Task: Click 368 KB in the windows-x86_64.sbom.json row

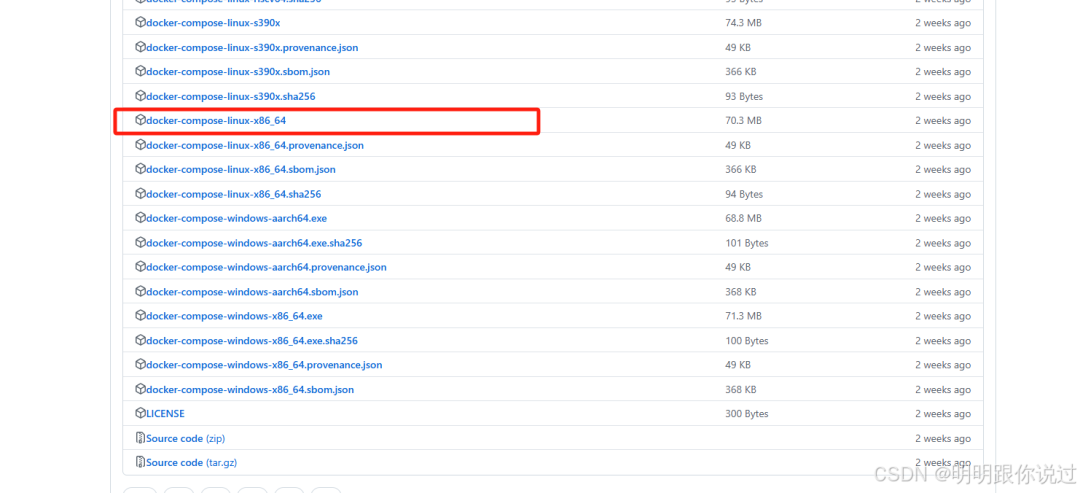Action: pyautogui.click(x=740, y=390)
